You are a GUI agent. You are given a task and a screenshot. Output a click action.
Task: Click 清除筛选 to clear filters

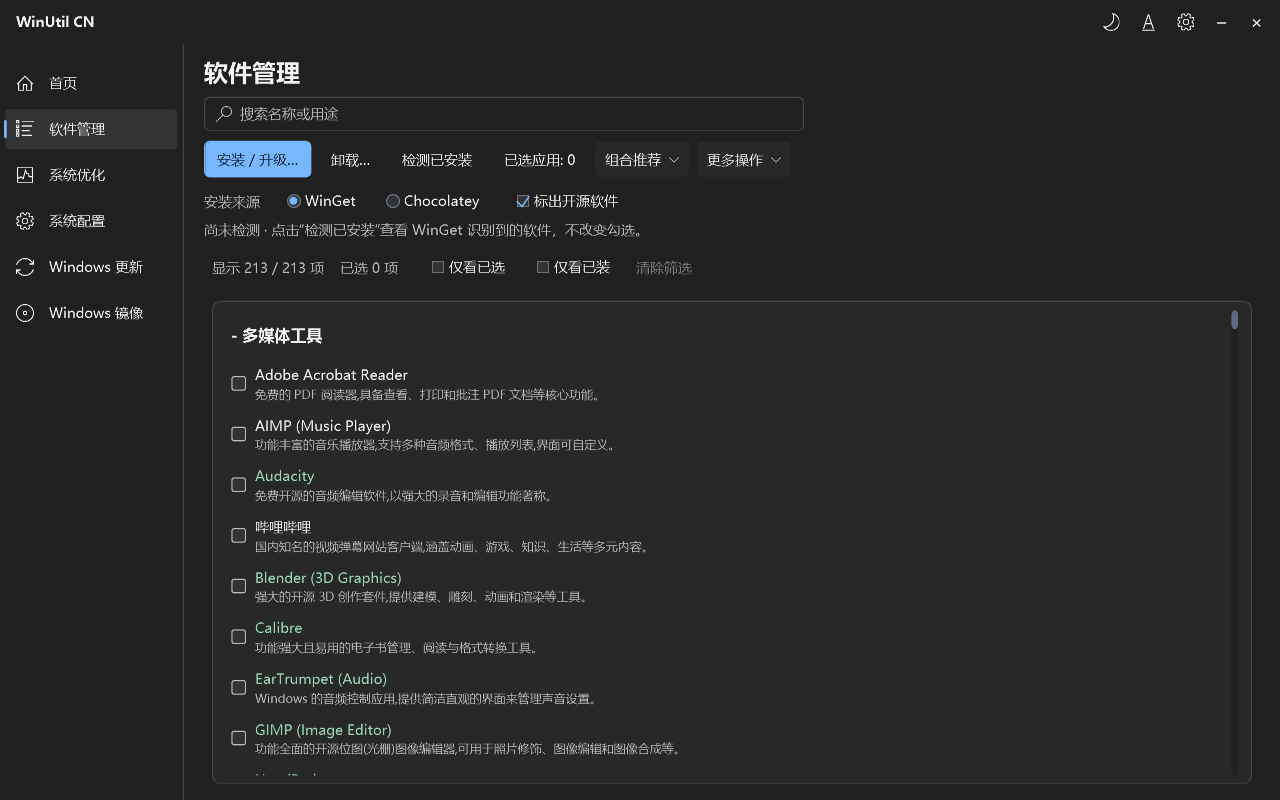(x=664, y=268)
